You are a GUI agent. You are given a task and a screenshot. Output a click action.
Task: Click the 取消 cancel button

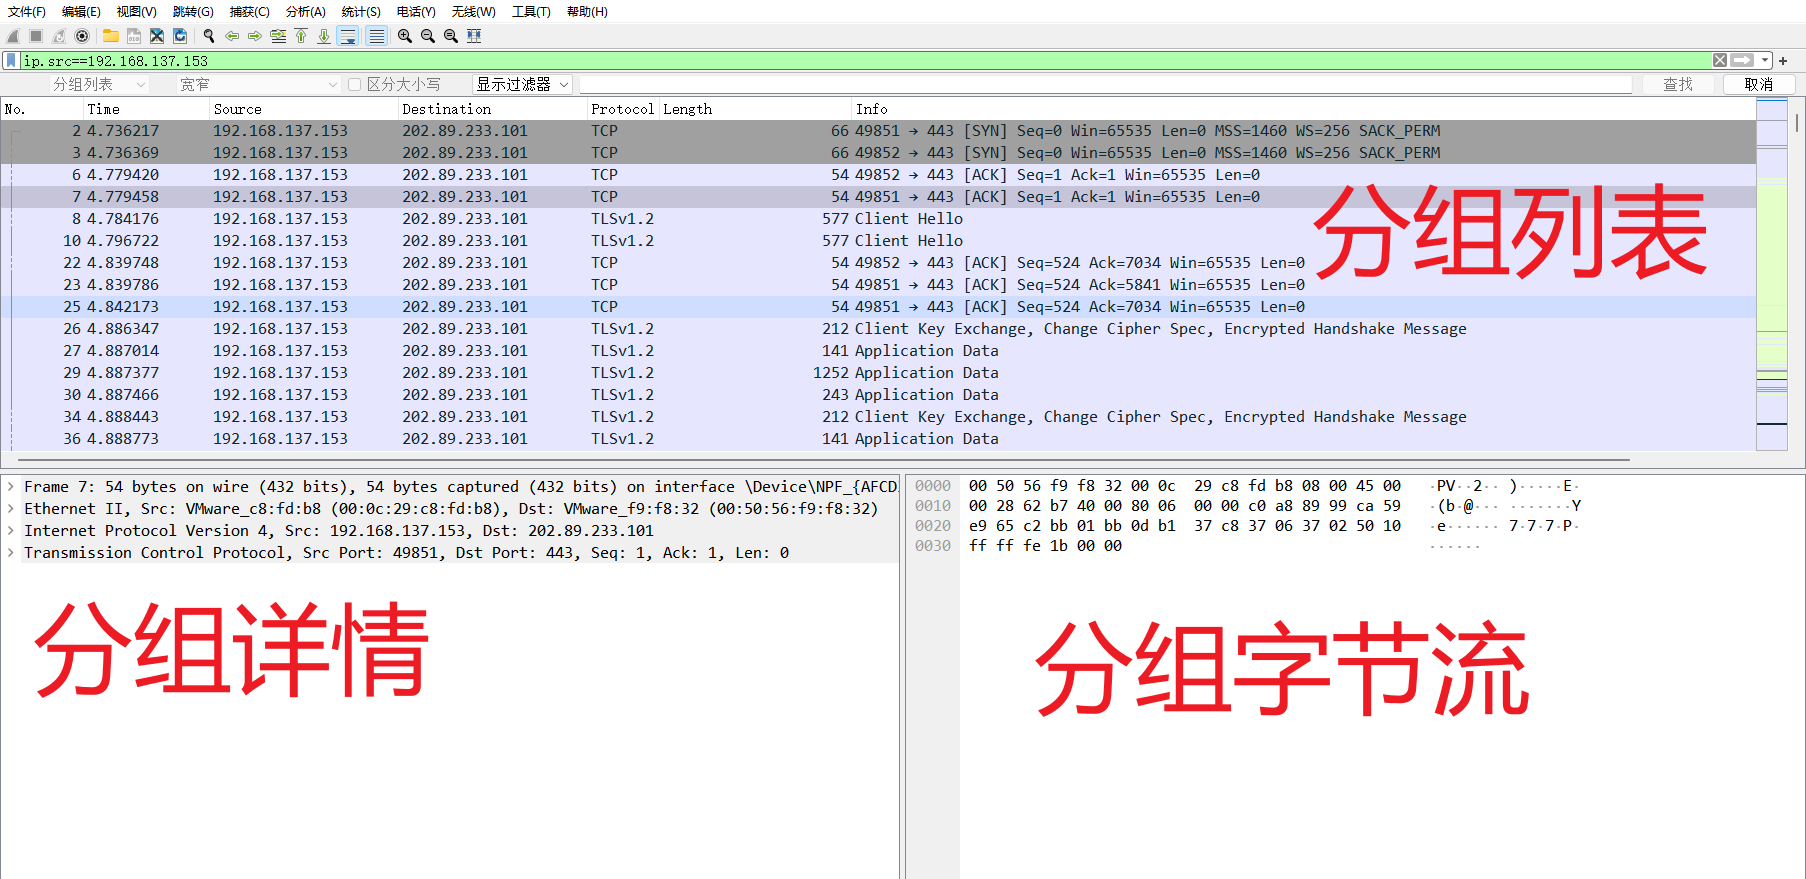click(x=1759, y=85)
